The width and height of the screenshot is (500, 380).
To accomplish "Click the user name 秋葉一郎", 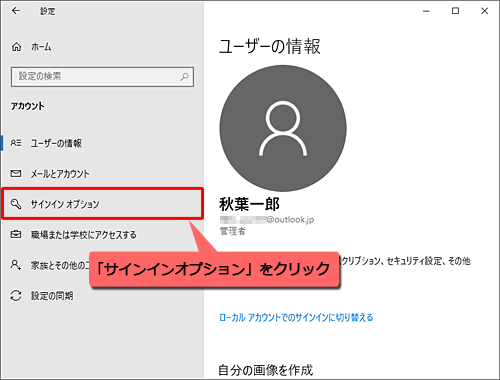I will click(249, 204).
